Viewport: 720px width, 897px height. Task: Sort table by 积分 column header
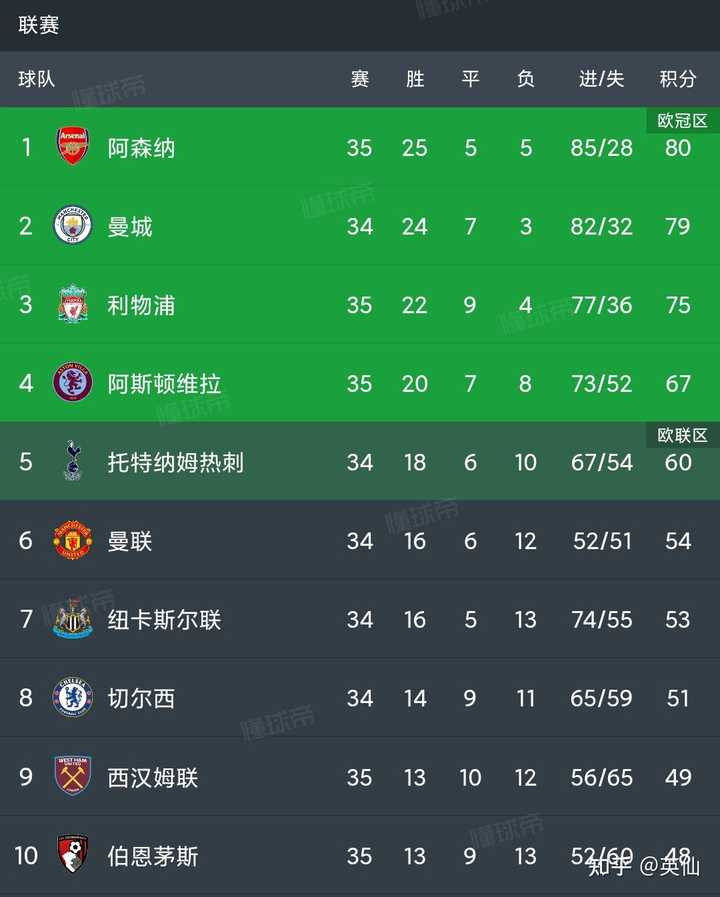coord(678,79)
